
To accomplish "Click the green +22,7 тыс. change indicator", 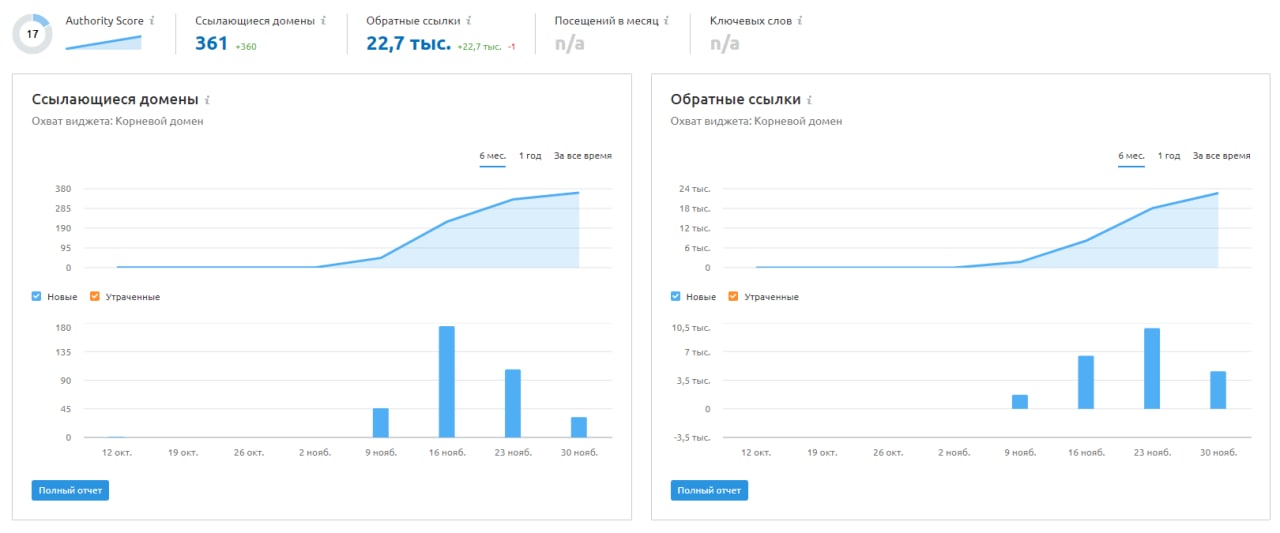I will pos(480,46).
